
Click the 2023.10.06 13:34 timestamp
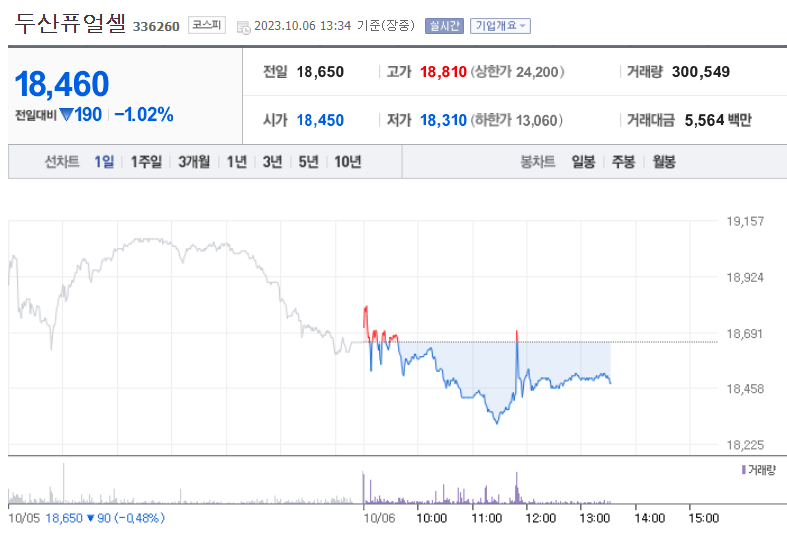[303, 26]
